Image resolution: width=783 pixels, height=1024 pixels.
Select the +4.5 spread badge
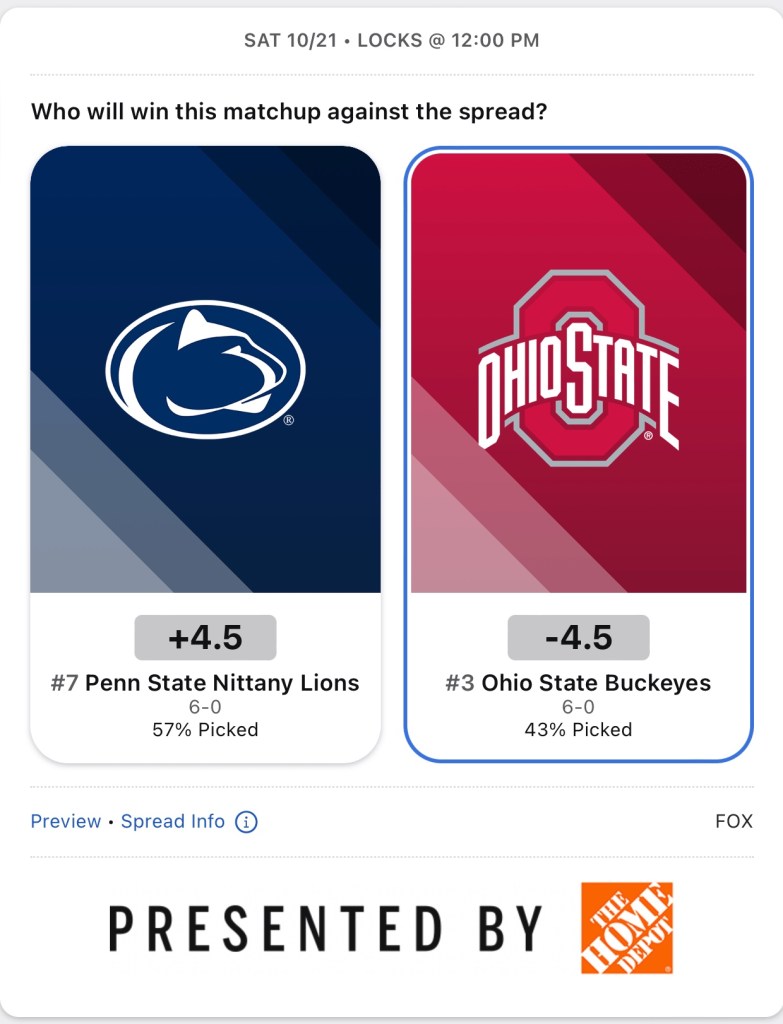coord(205,638)
